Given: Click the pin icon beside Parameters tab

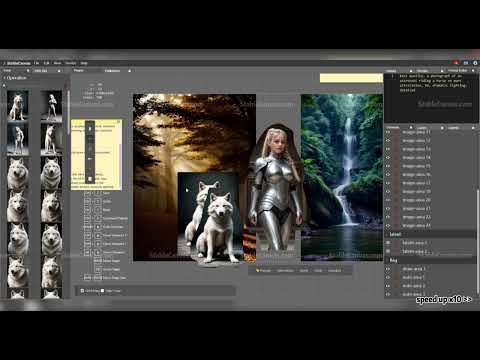Looking at the screenshot, I should click(129, 71).
